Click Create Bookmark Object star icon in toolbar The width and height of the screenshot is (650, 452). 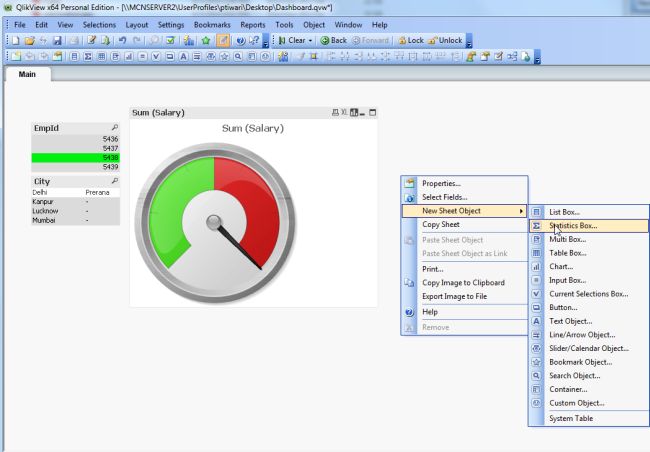pyautogui.click(x=224, y=56)
